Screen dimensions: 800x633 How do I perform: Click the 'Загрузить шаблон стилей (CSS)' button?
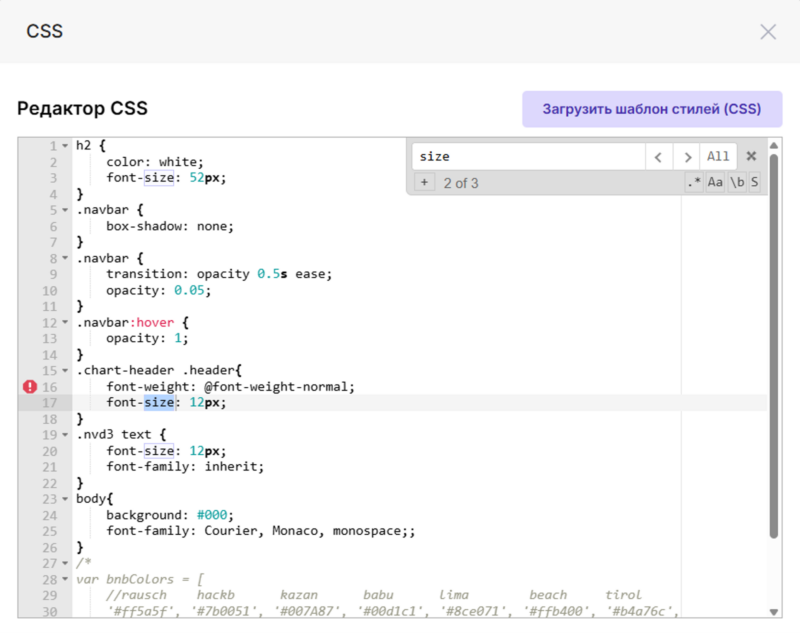(652, 109)
